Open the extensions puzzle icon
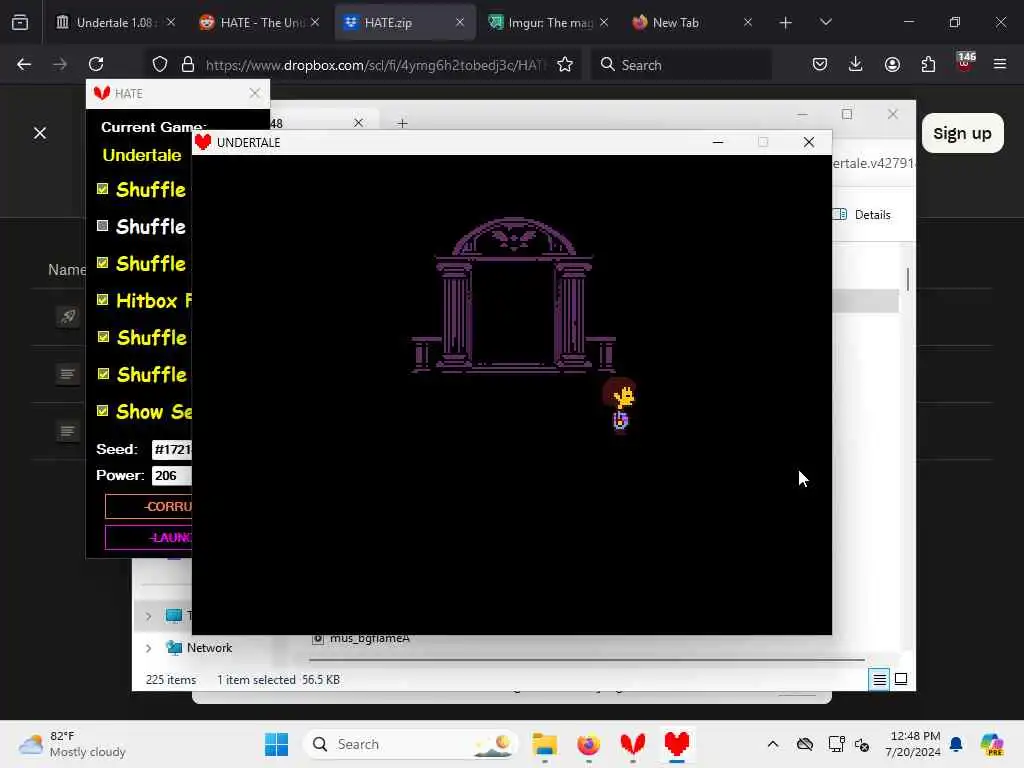1024x768 pixels. [928, 64]
